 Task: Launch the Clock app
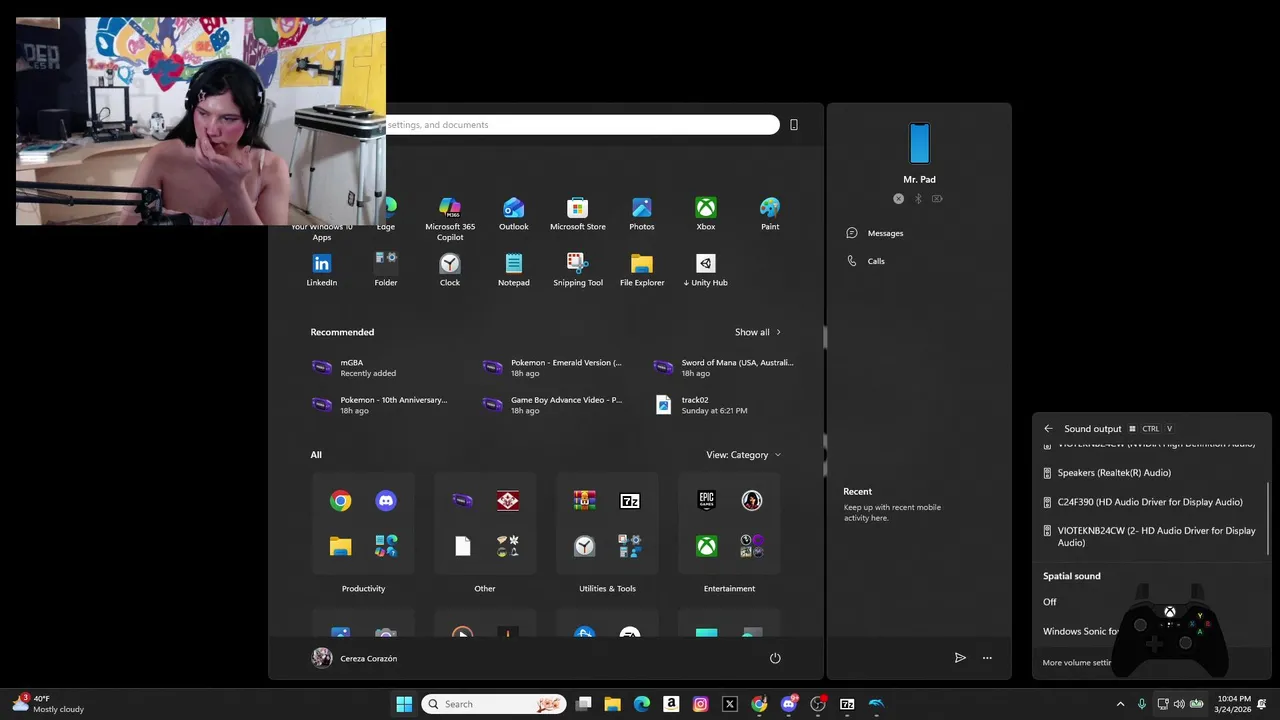pyautogui.click(x=450, y=270)
